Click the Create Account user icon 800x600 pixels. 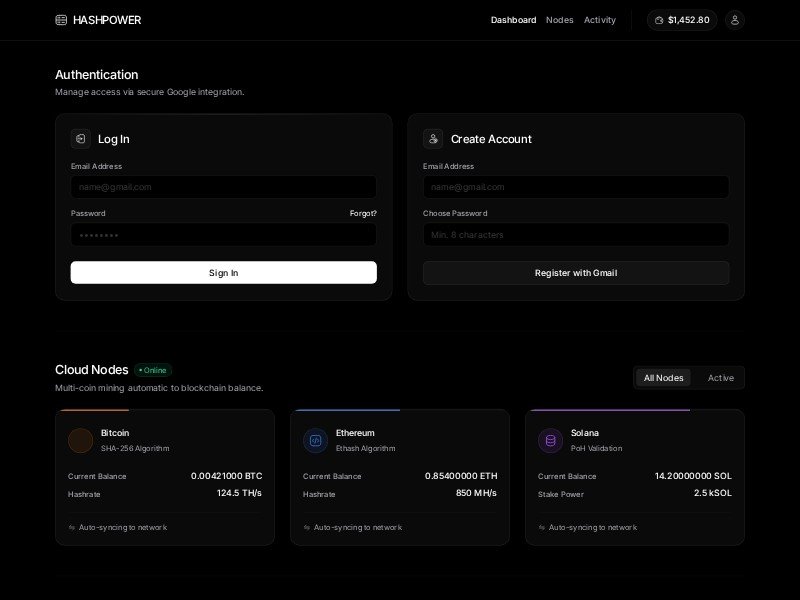433,139
